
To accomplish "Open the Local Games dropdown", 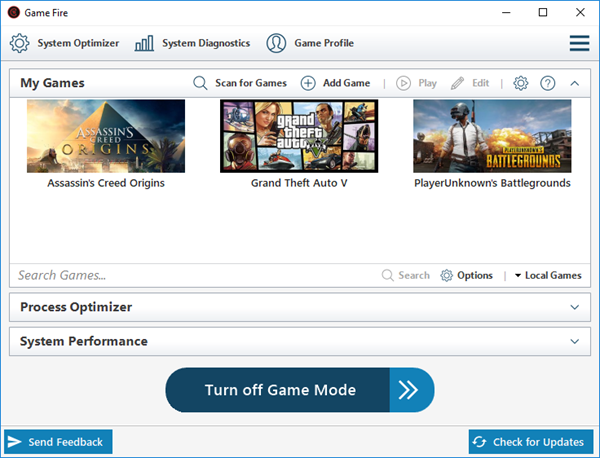I will tap(548, 275).
